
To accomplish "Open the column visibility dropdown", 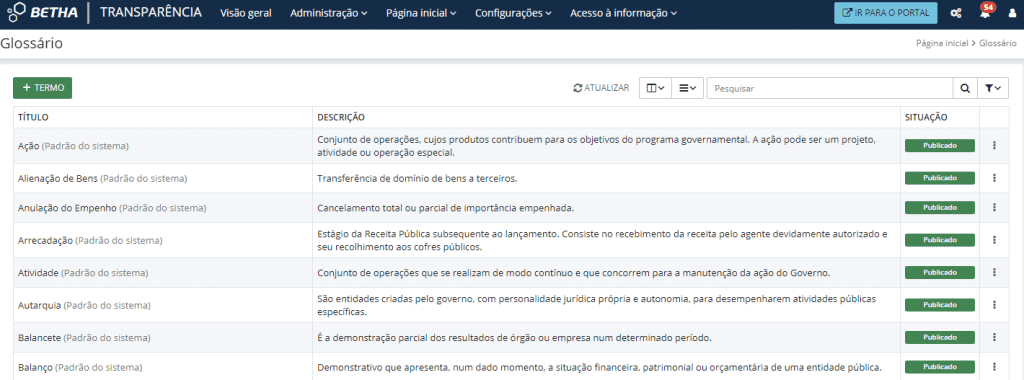I will (x=655, y=88).
